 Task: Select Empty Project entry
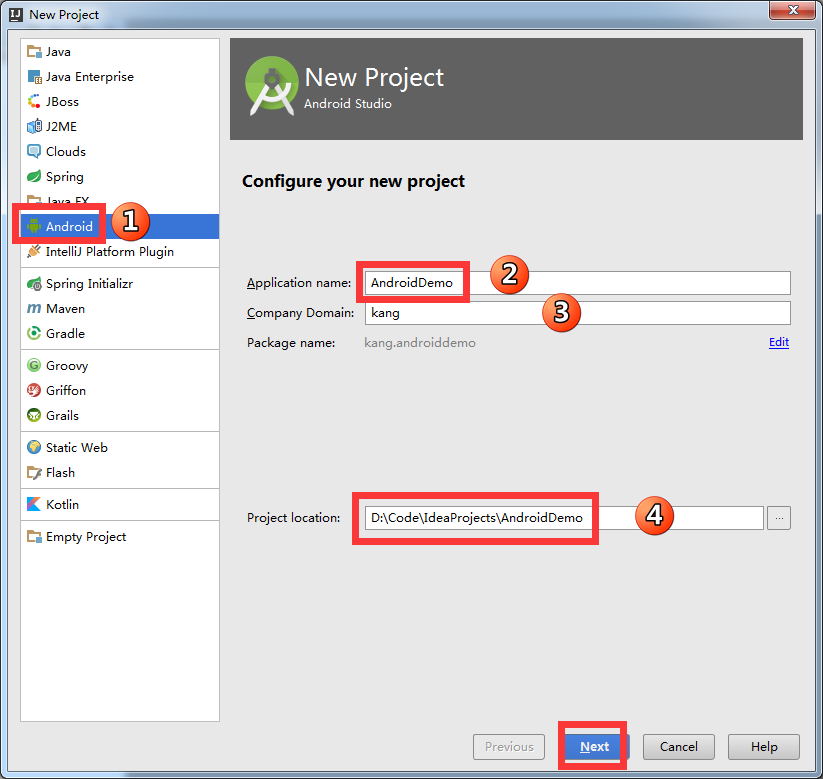(x=120, y=536)
